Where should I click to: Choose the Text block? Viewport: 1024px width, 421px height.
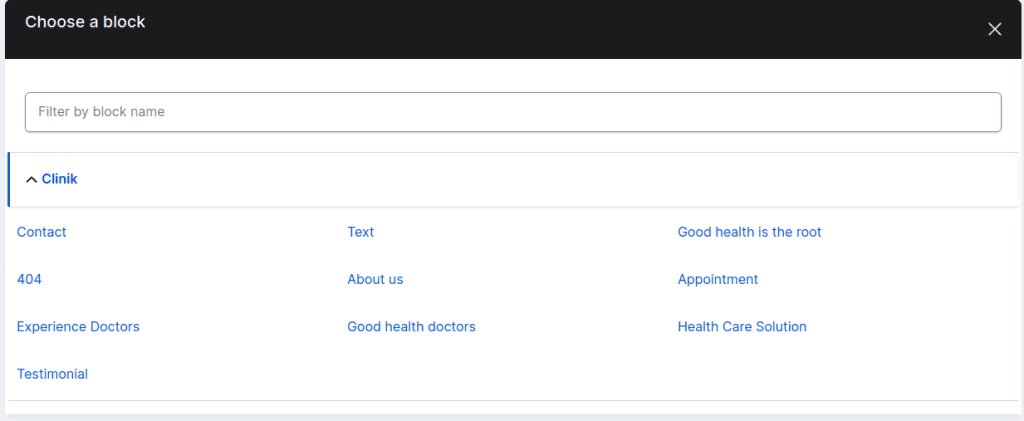pos(360,232)
